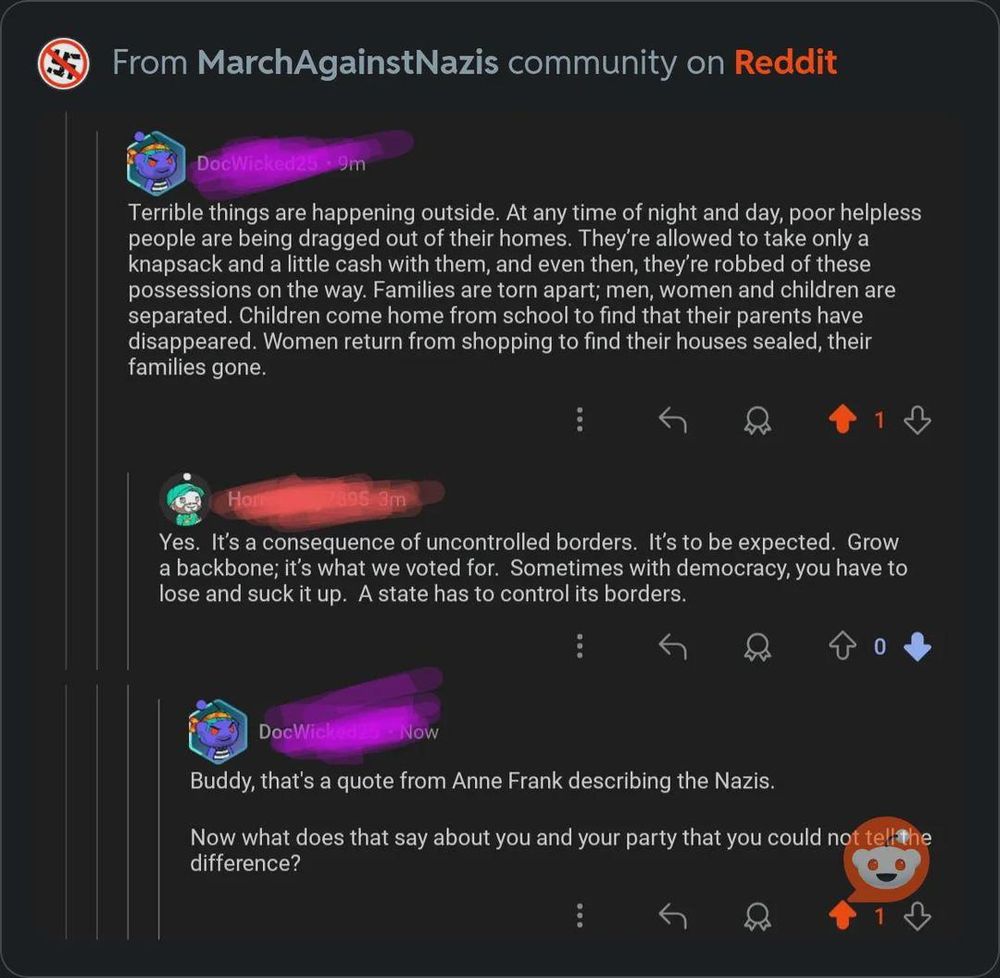This screenshot has width=1000, height=978.
Task: View the green-hat avatar of second commenter
Action: (x=185, y=500)
